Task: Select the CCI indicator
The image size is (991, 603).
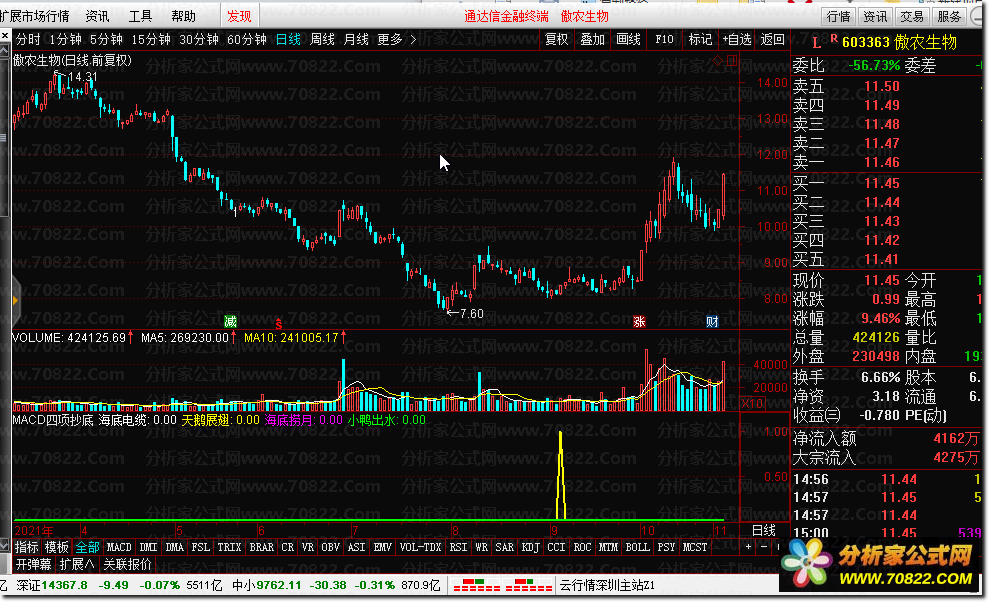Action: click(556, 547)
